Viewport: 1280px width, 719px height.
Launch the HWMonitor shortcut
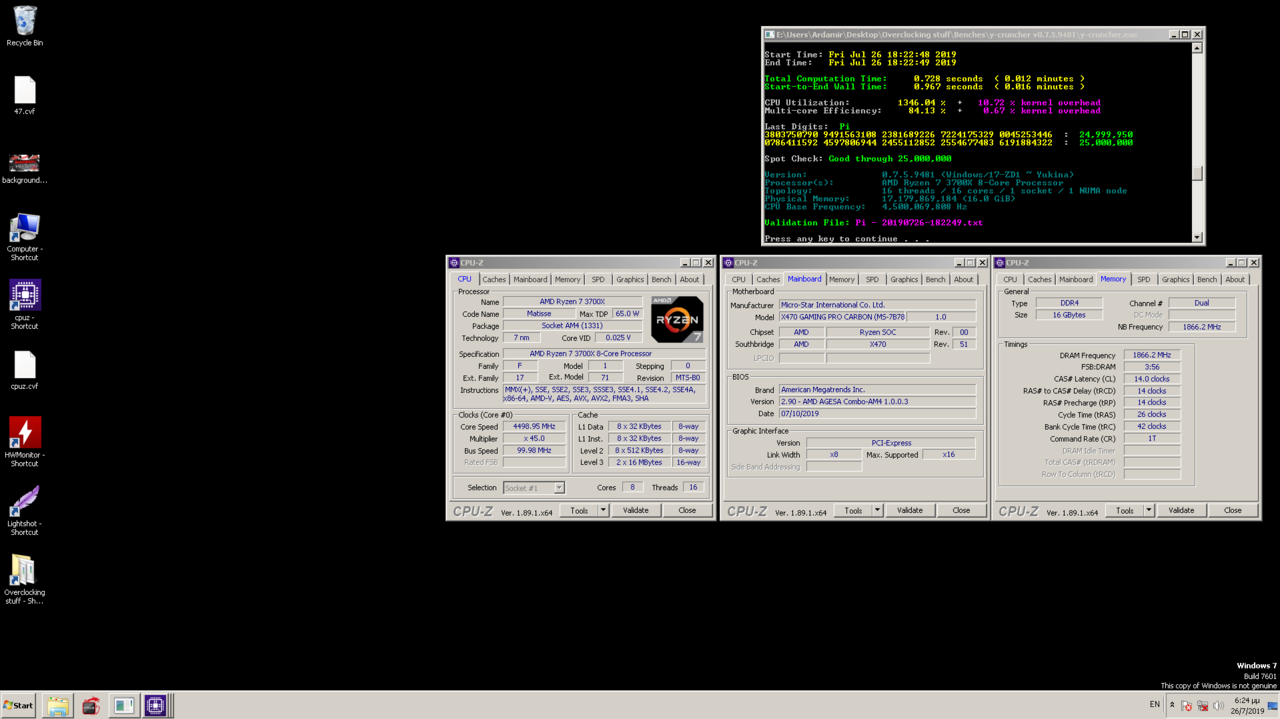coord(24,442)
